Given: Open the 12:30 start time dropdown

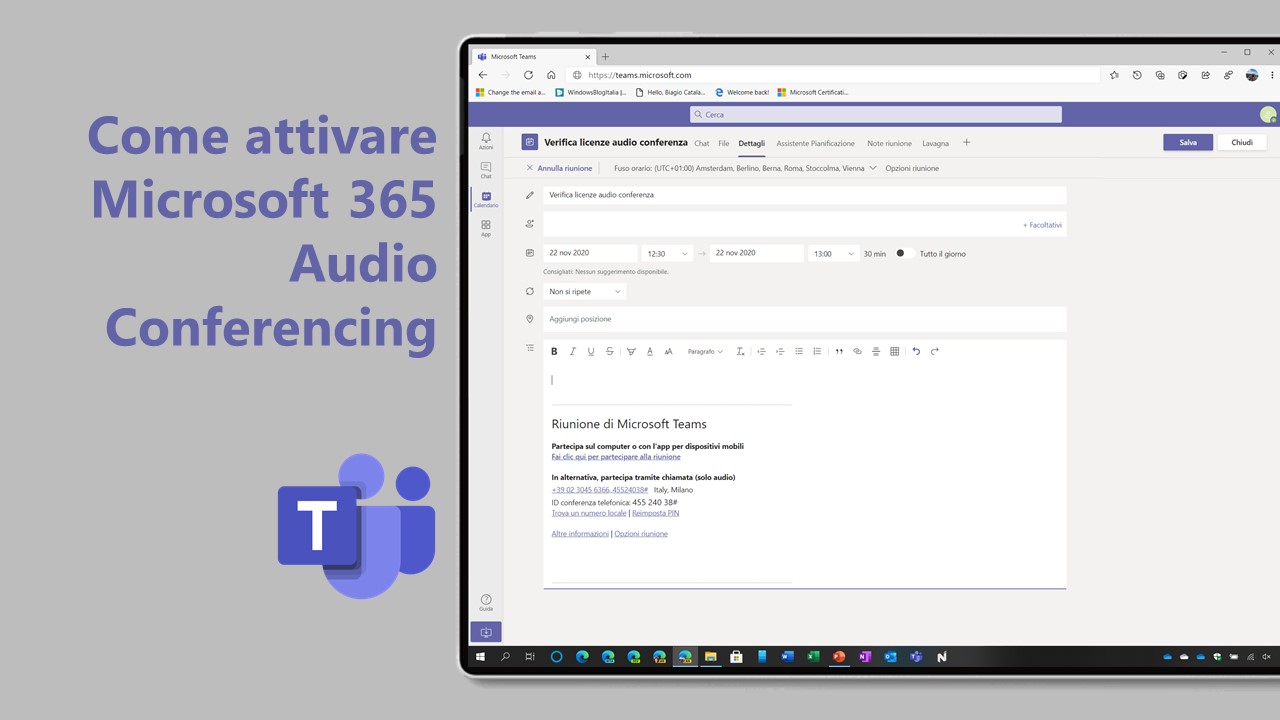Looking at the screenshot, I should [x=667, y=254].
